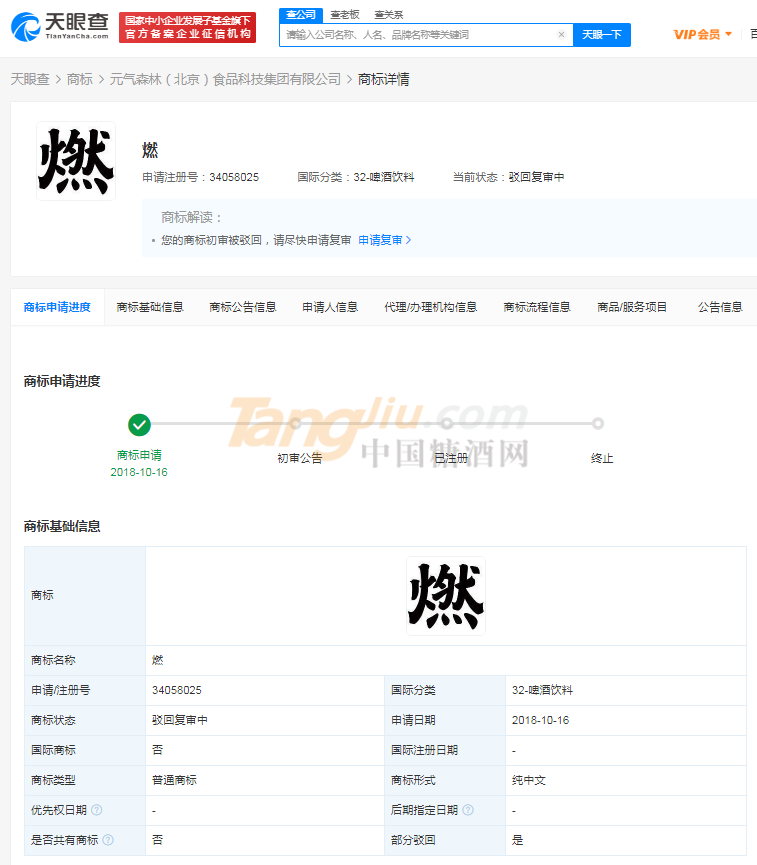
Task: Click the 天眼一下 search button
Action: (x=602, y=35)
